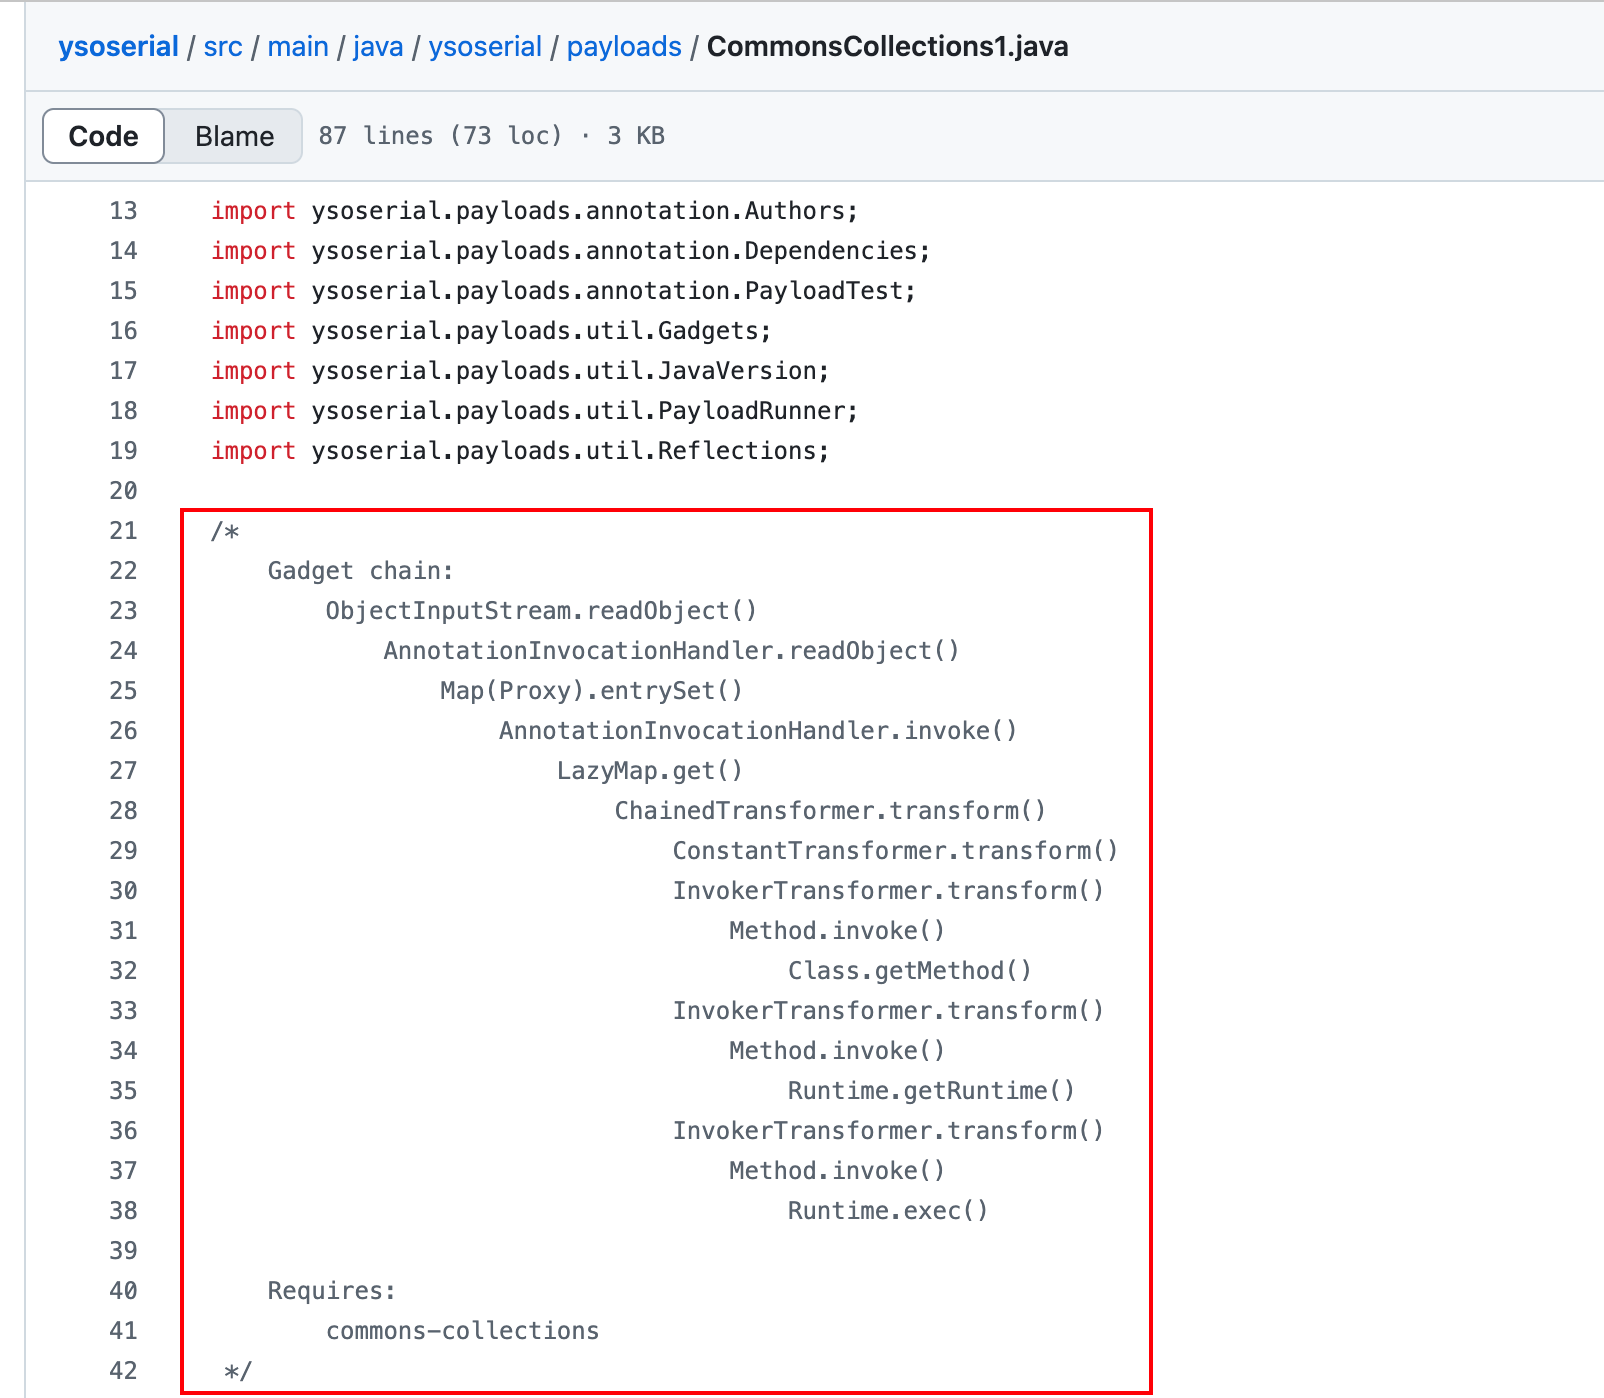
Task: Select the Code view tab
Action: pyautogui.click(x=104, y=136)
